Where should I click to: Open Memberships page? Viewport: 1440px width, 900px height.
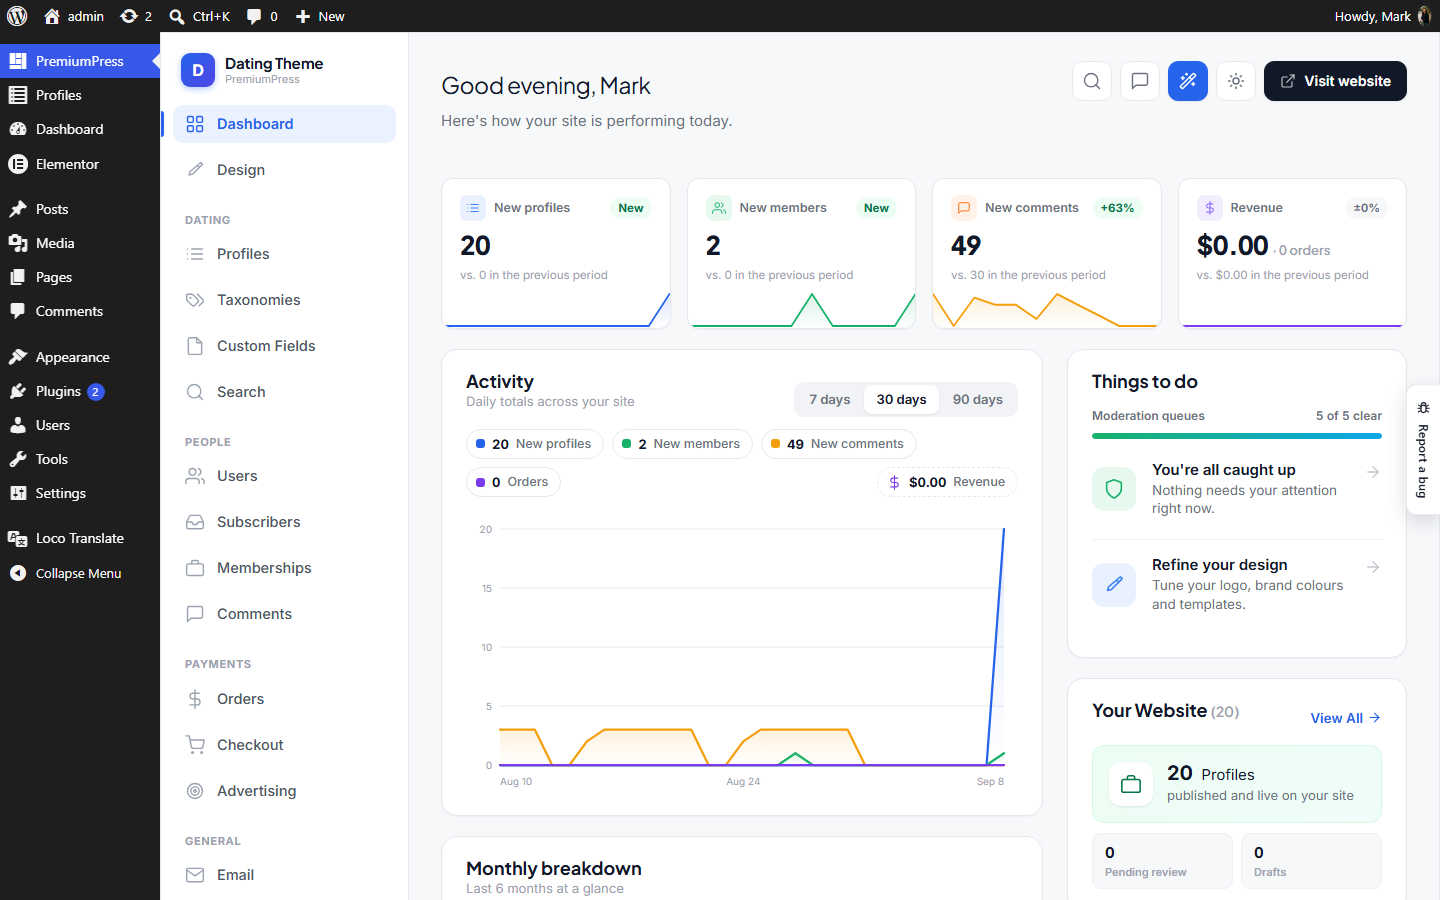[x=284, y=568]
